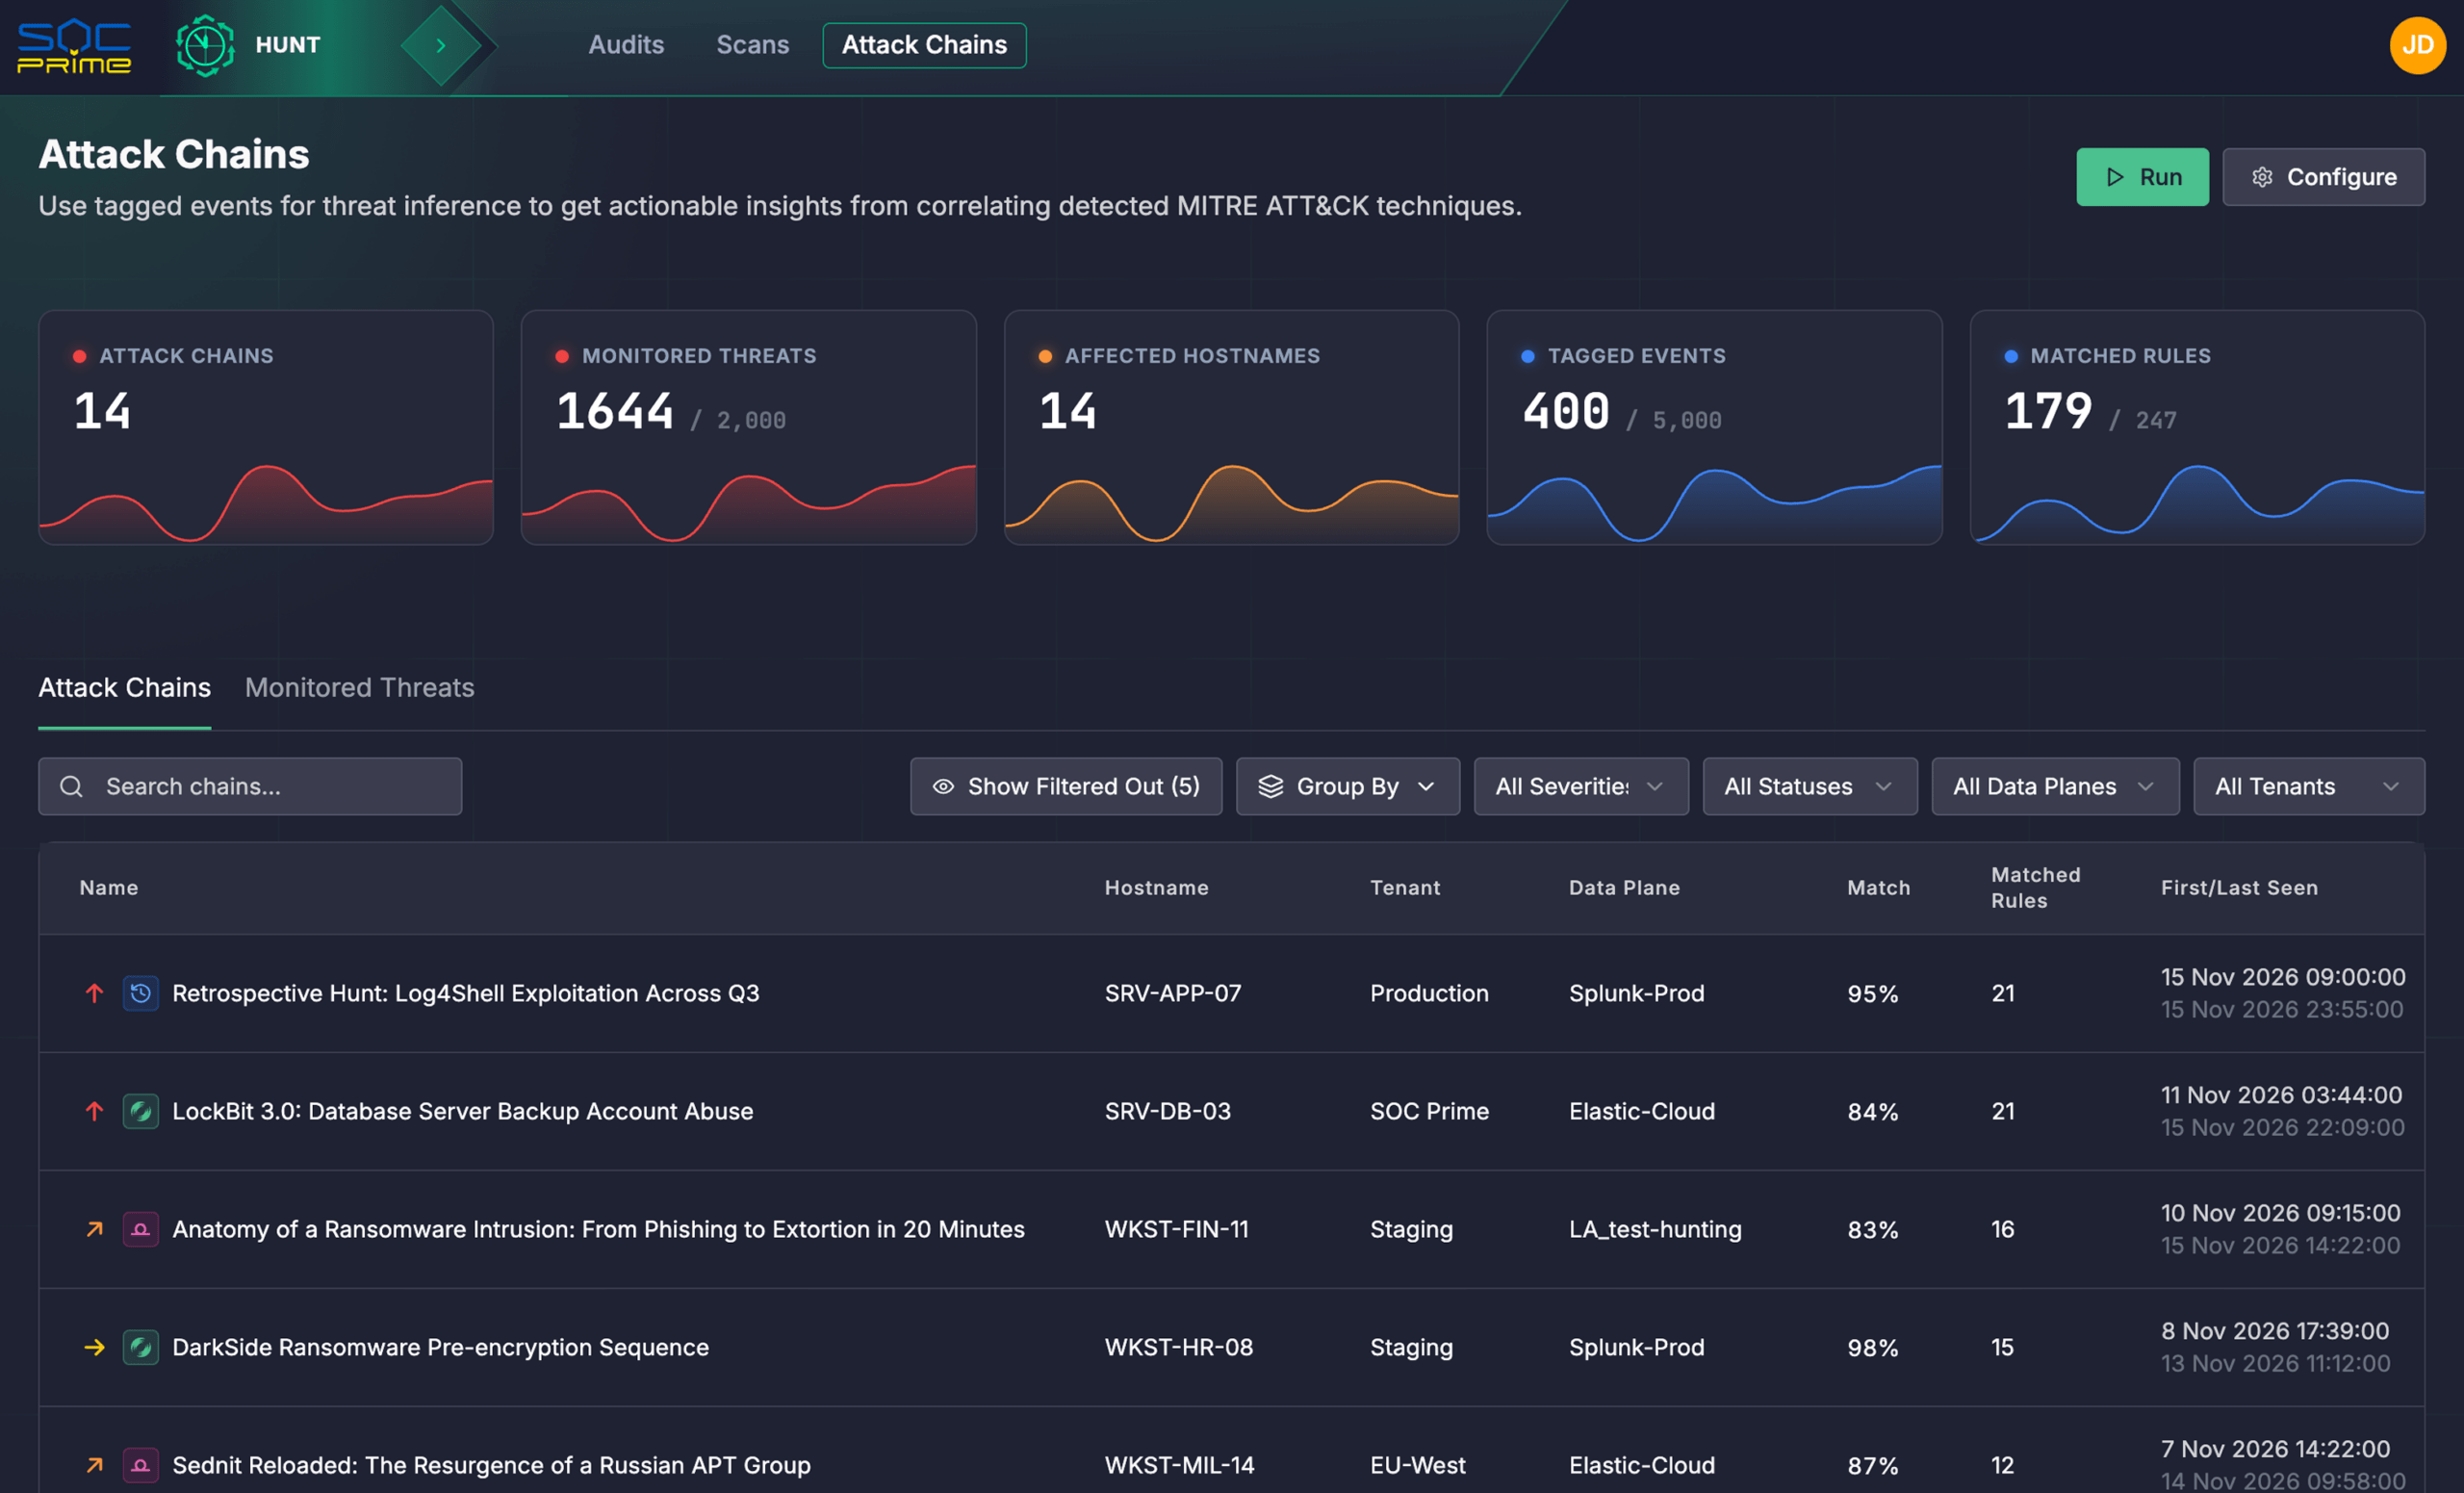Toggle Show Filtered Out (5)

[1066, 786]
